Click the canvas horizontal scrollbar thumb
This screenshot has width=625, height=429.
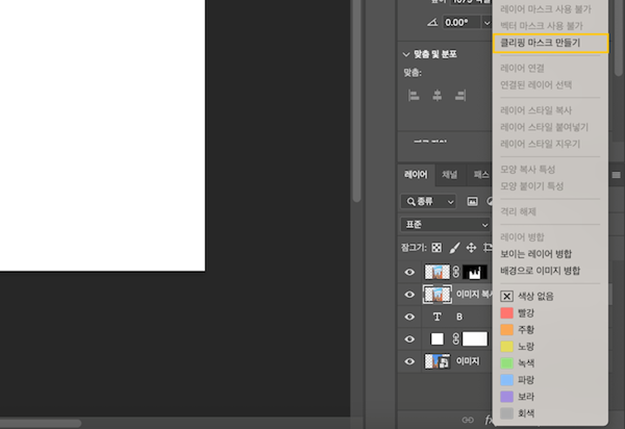[x=41, y=423]
